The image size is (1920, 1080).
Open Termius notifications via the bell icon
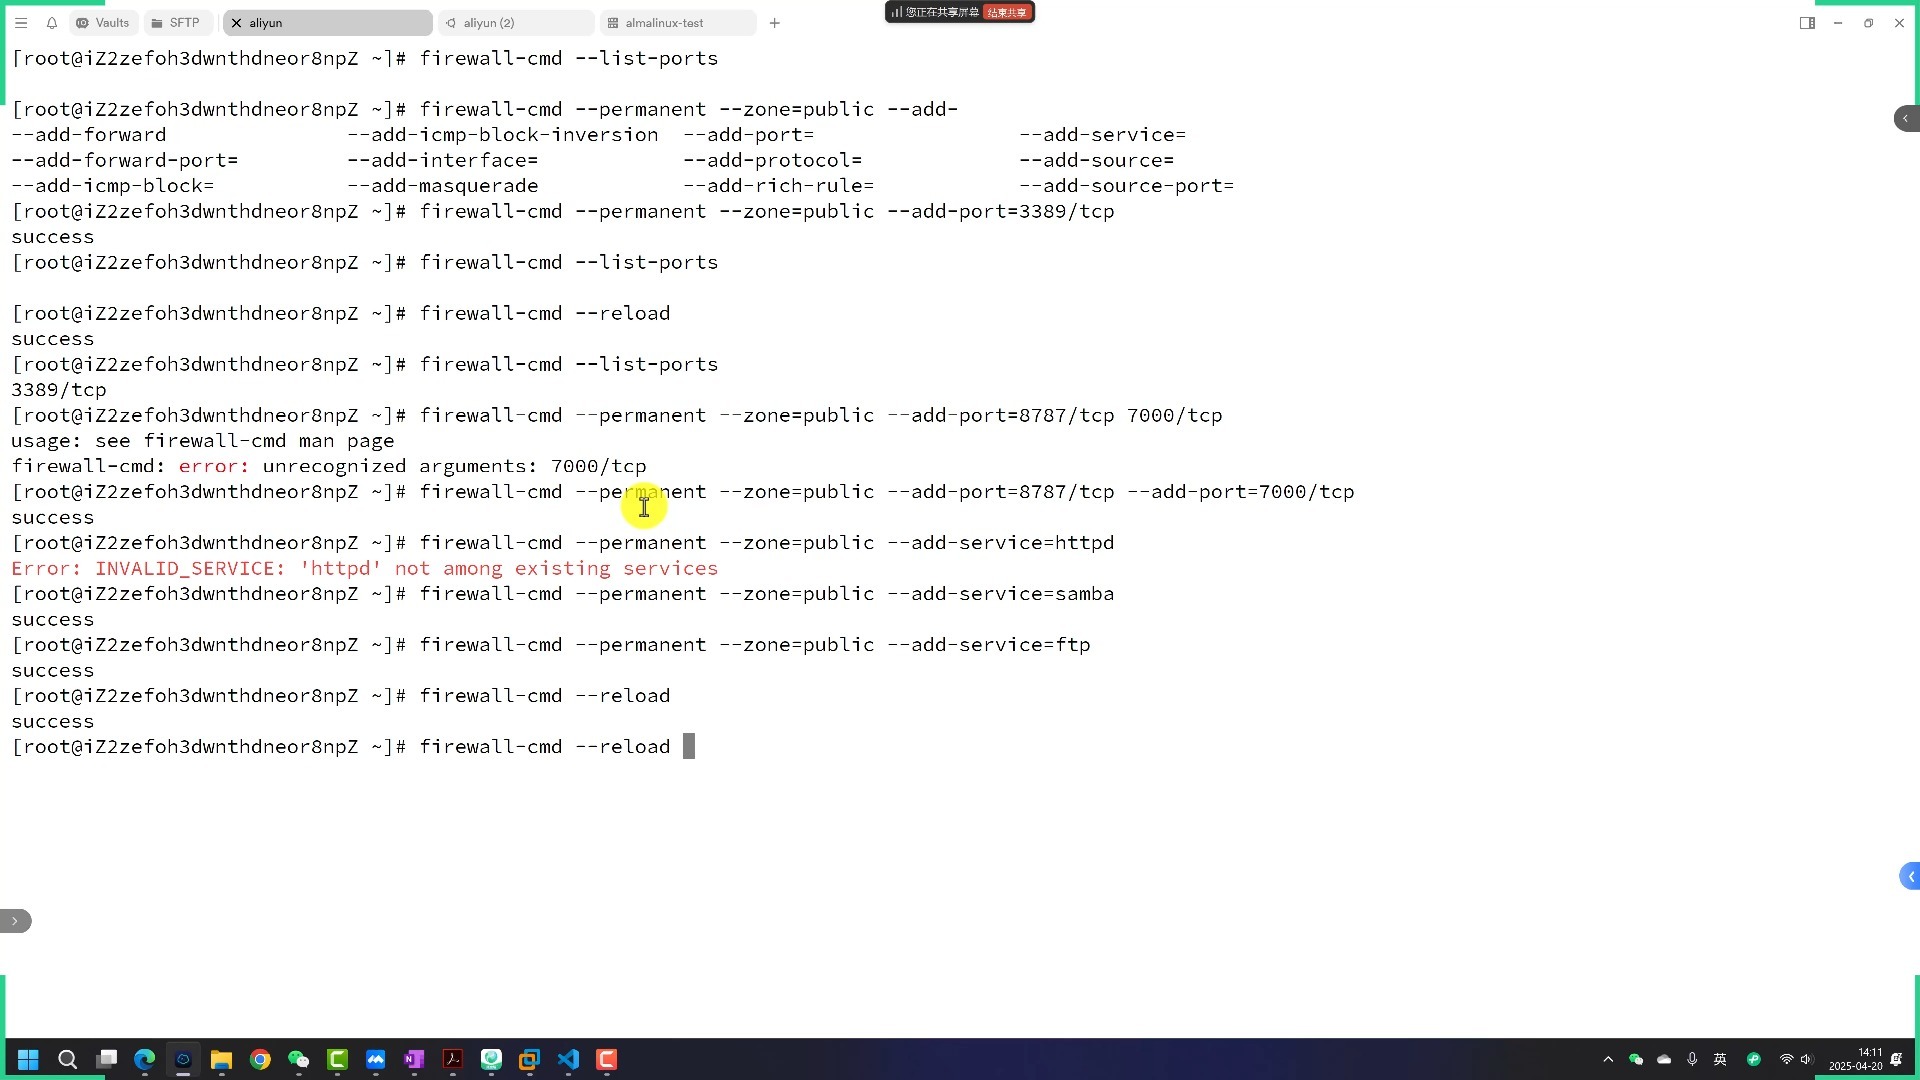52,22
